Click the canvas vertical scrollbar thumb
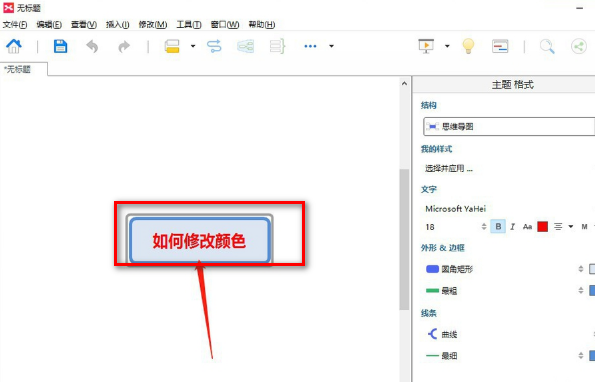The height and width of the screenshot is (382, 595). (404, 240)
